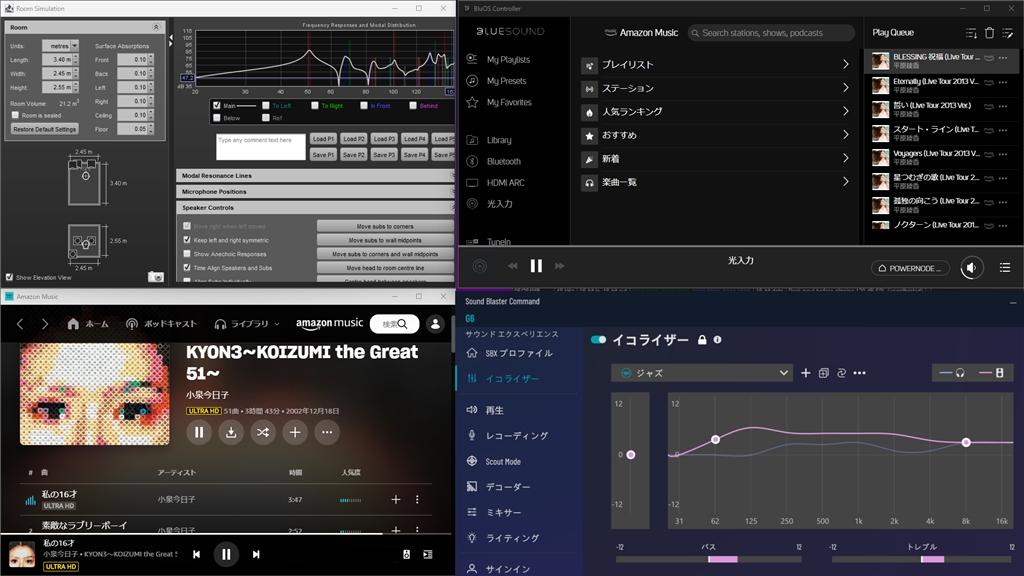Add new equalizer preset with plus icon
This screenshot has height=576, width=1024.
tap(806, 373)
